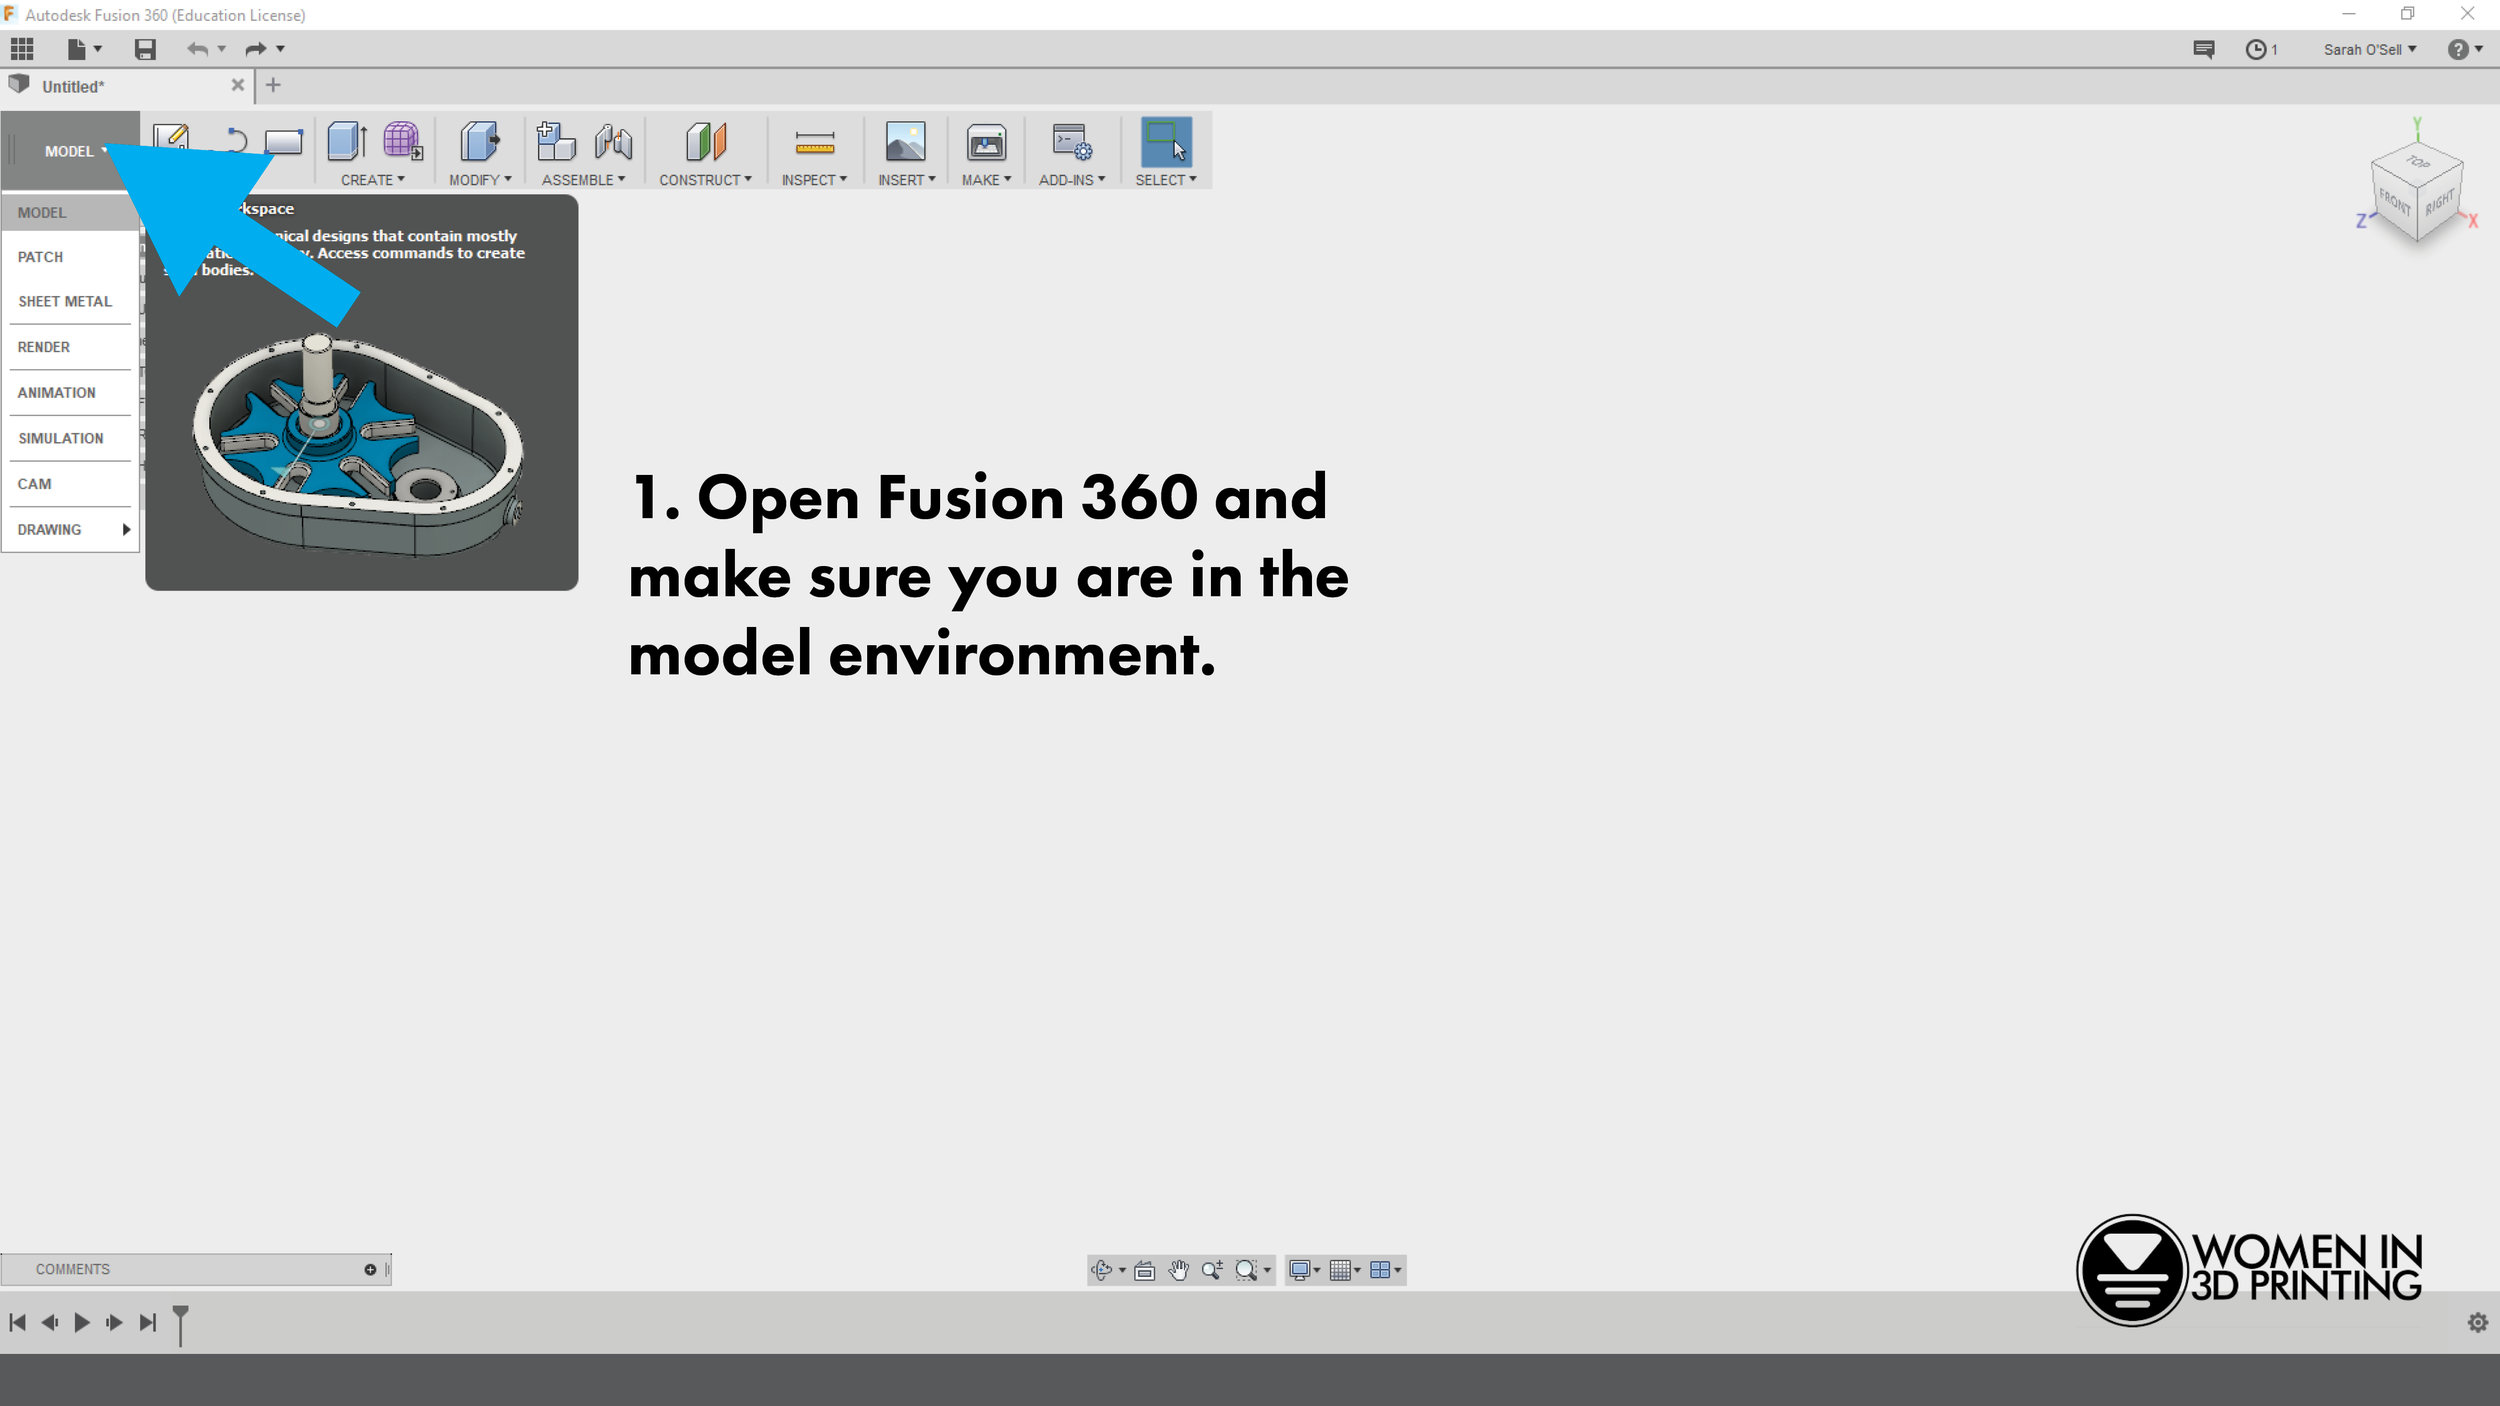Viewport: 2500px width, 1406px height.
Task: Click the workspace preview gearbox image
Action: 358,445
